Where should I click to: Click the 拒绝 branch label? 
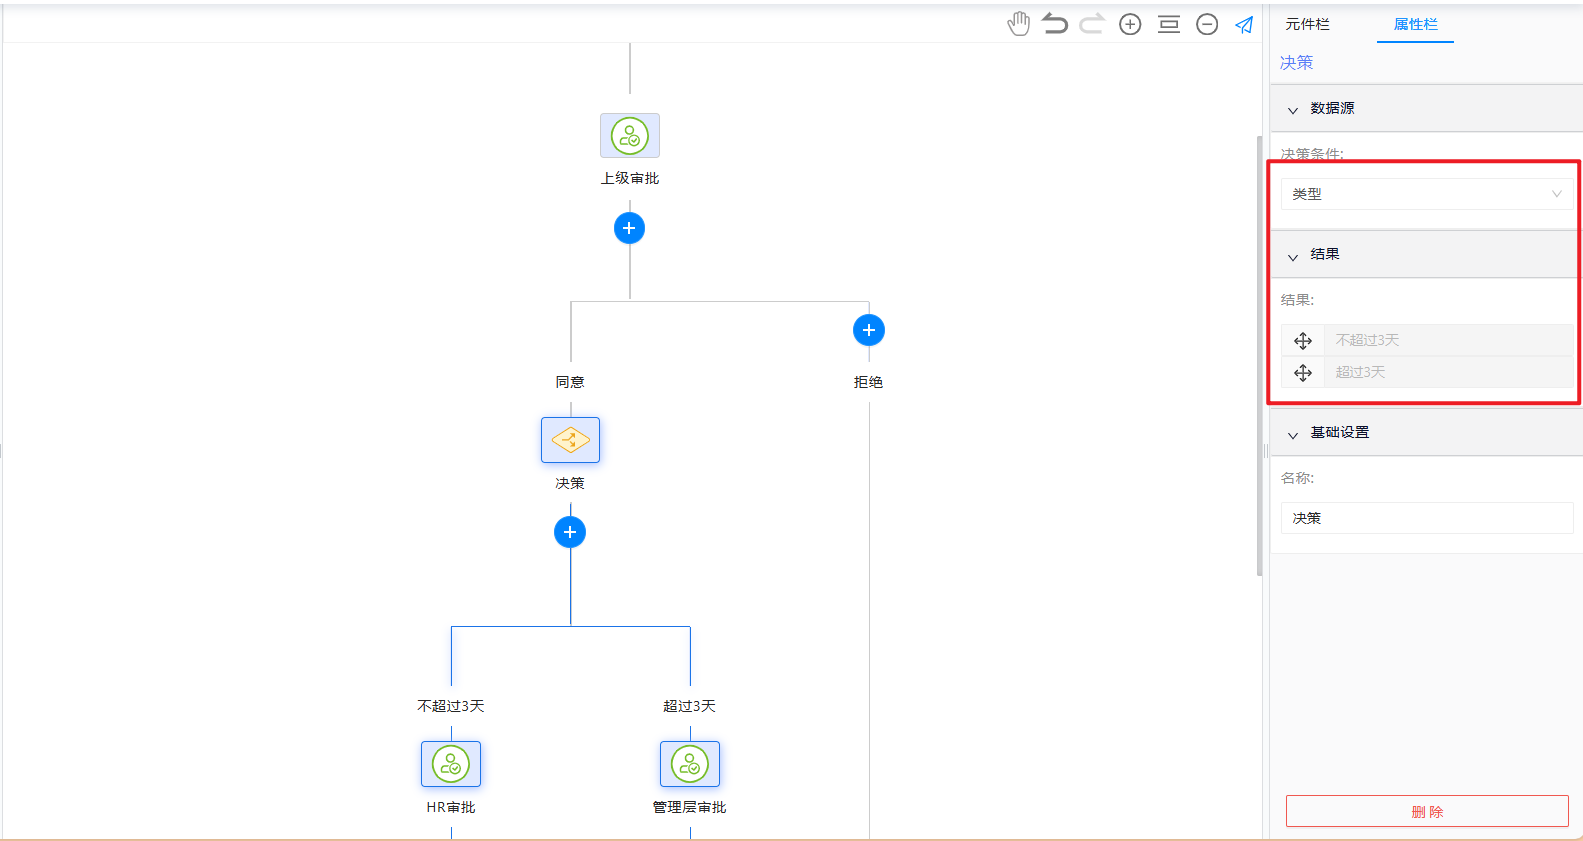pyautogui.click(x=868, y=382)
